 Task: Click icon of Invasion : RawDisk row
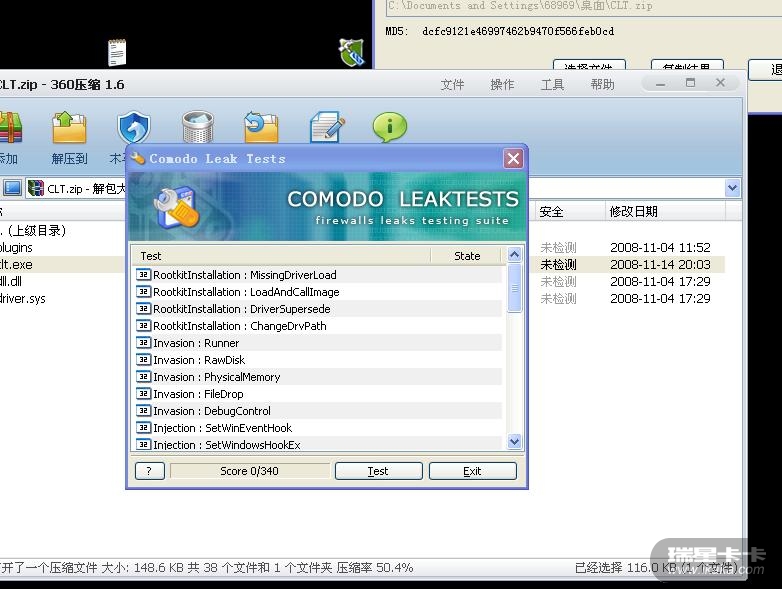(x=143, y=360)
